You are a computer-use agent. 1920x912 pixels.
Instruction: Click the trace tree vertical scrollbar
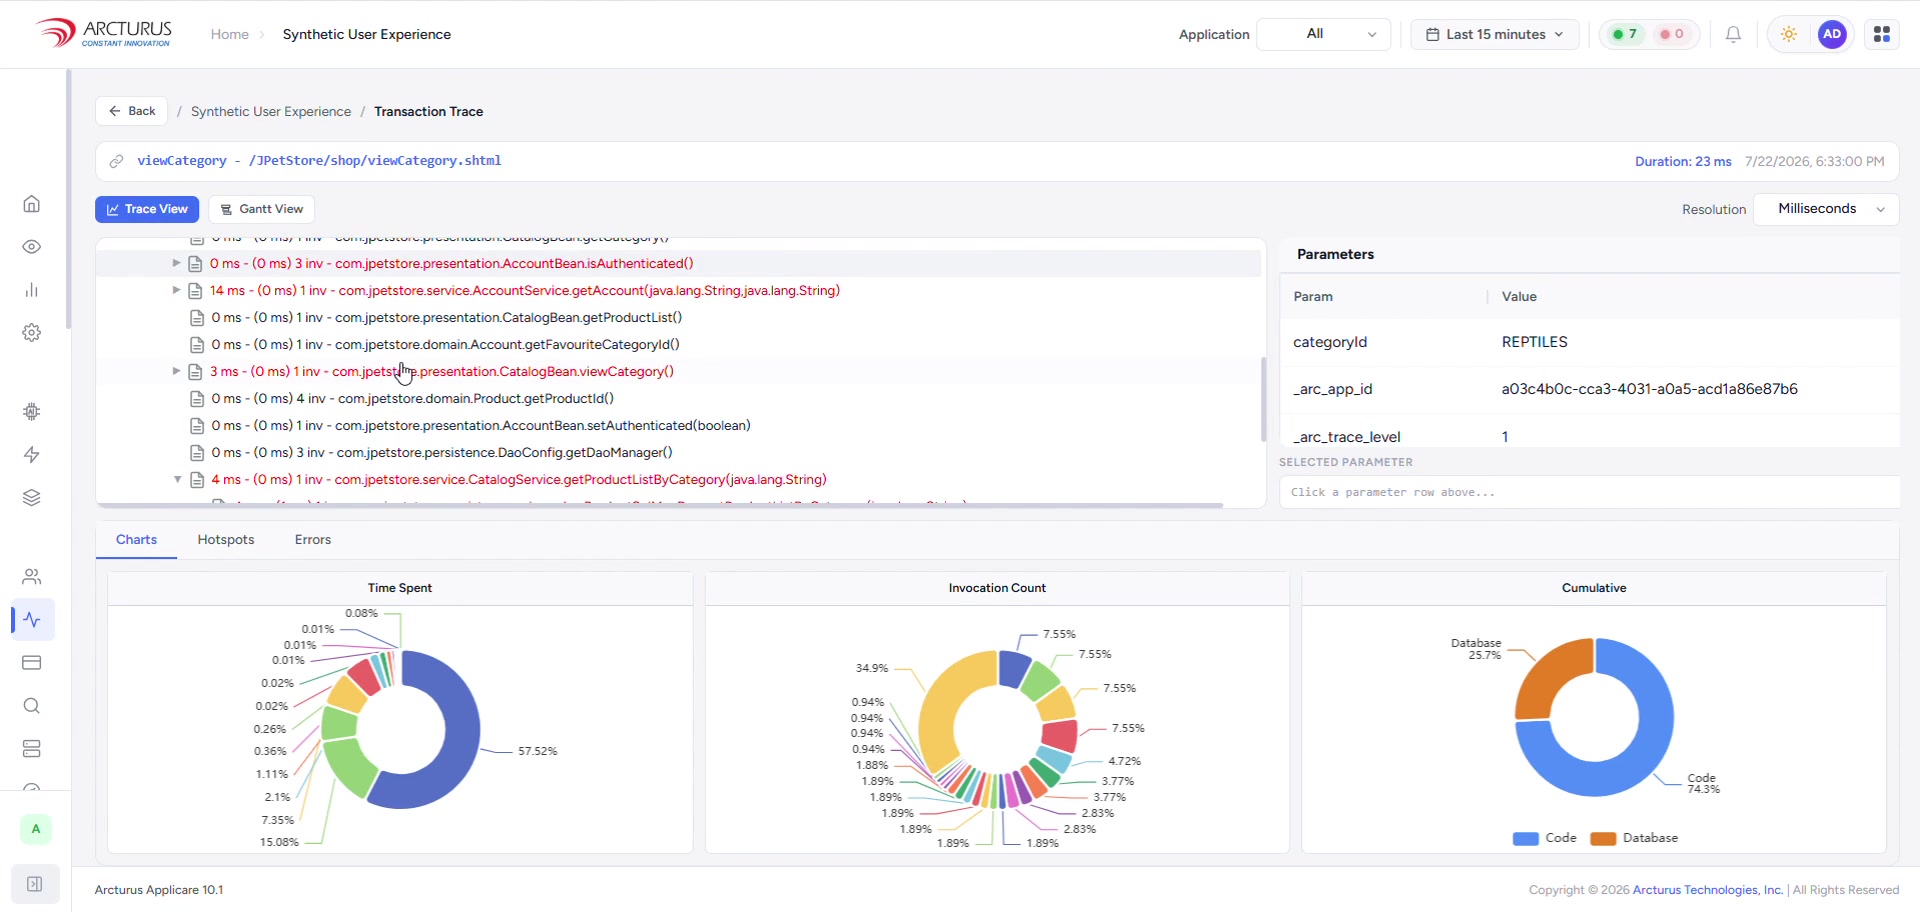point(1264,400)
